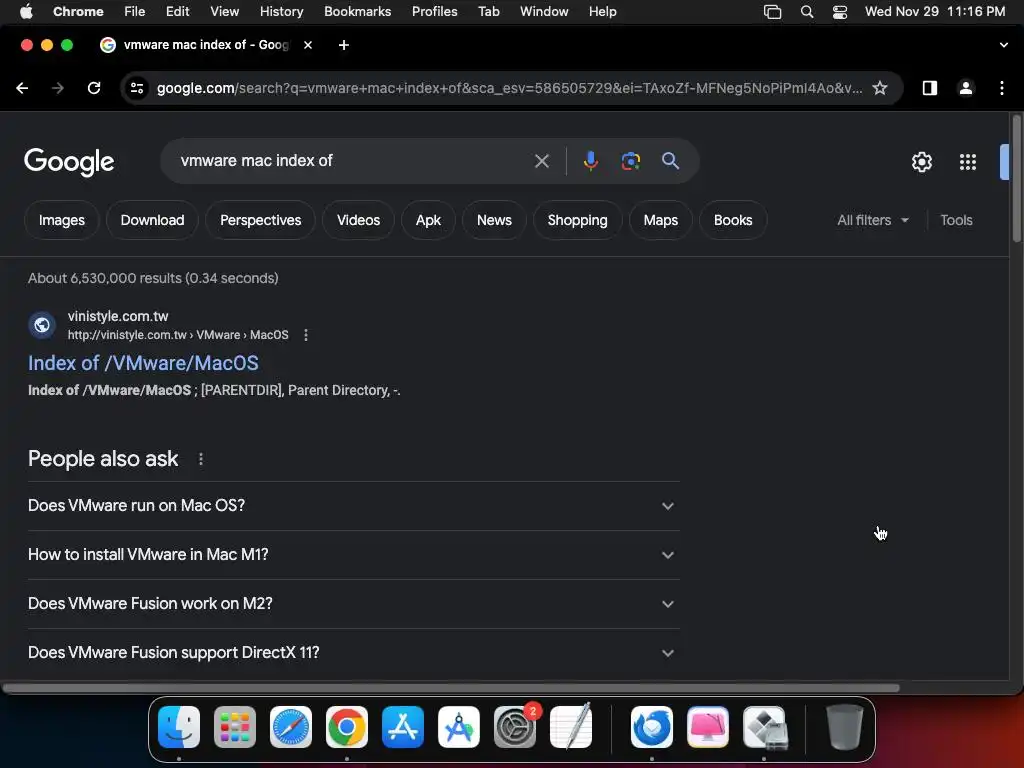The width and height of the screenshot is (1024, 768).
Task: Open the Bookmarks menu
Action: point(357,12)
